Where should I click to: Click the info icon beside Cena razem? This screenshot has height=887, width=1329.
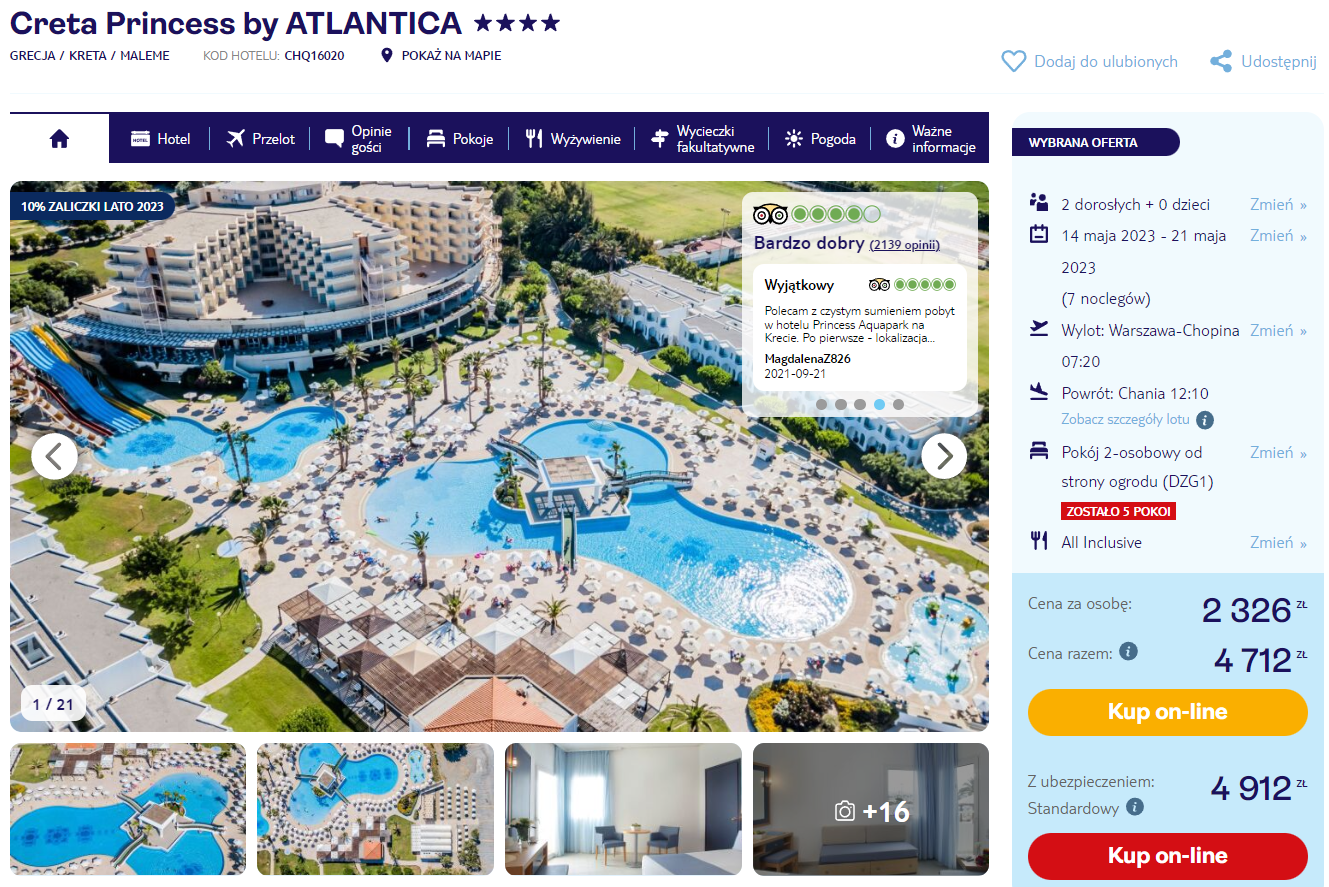click(1128, 652)
